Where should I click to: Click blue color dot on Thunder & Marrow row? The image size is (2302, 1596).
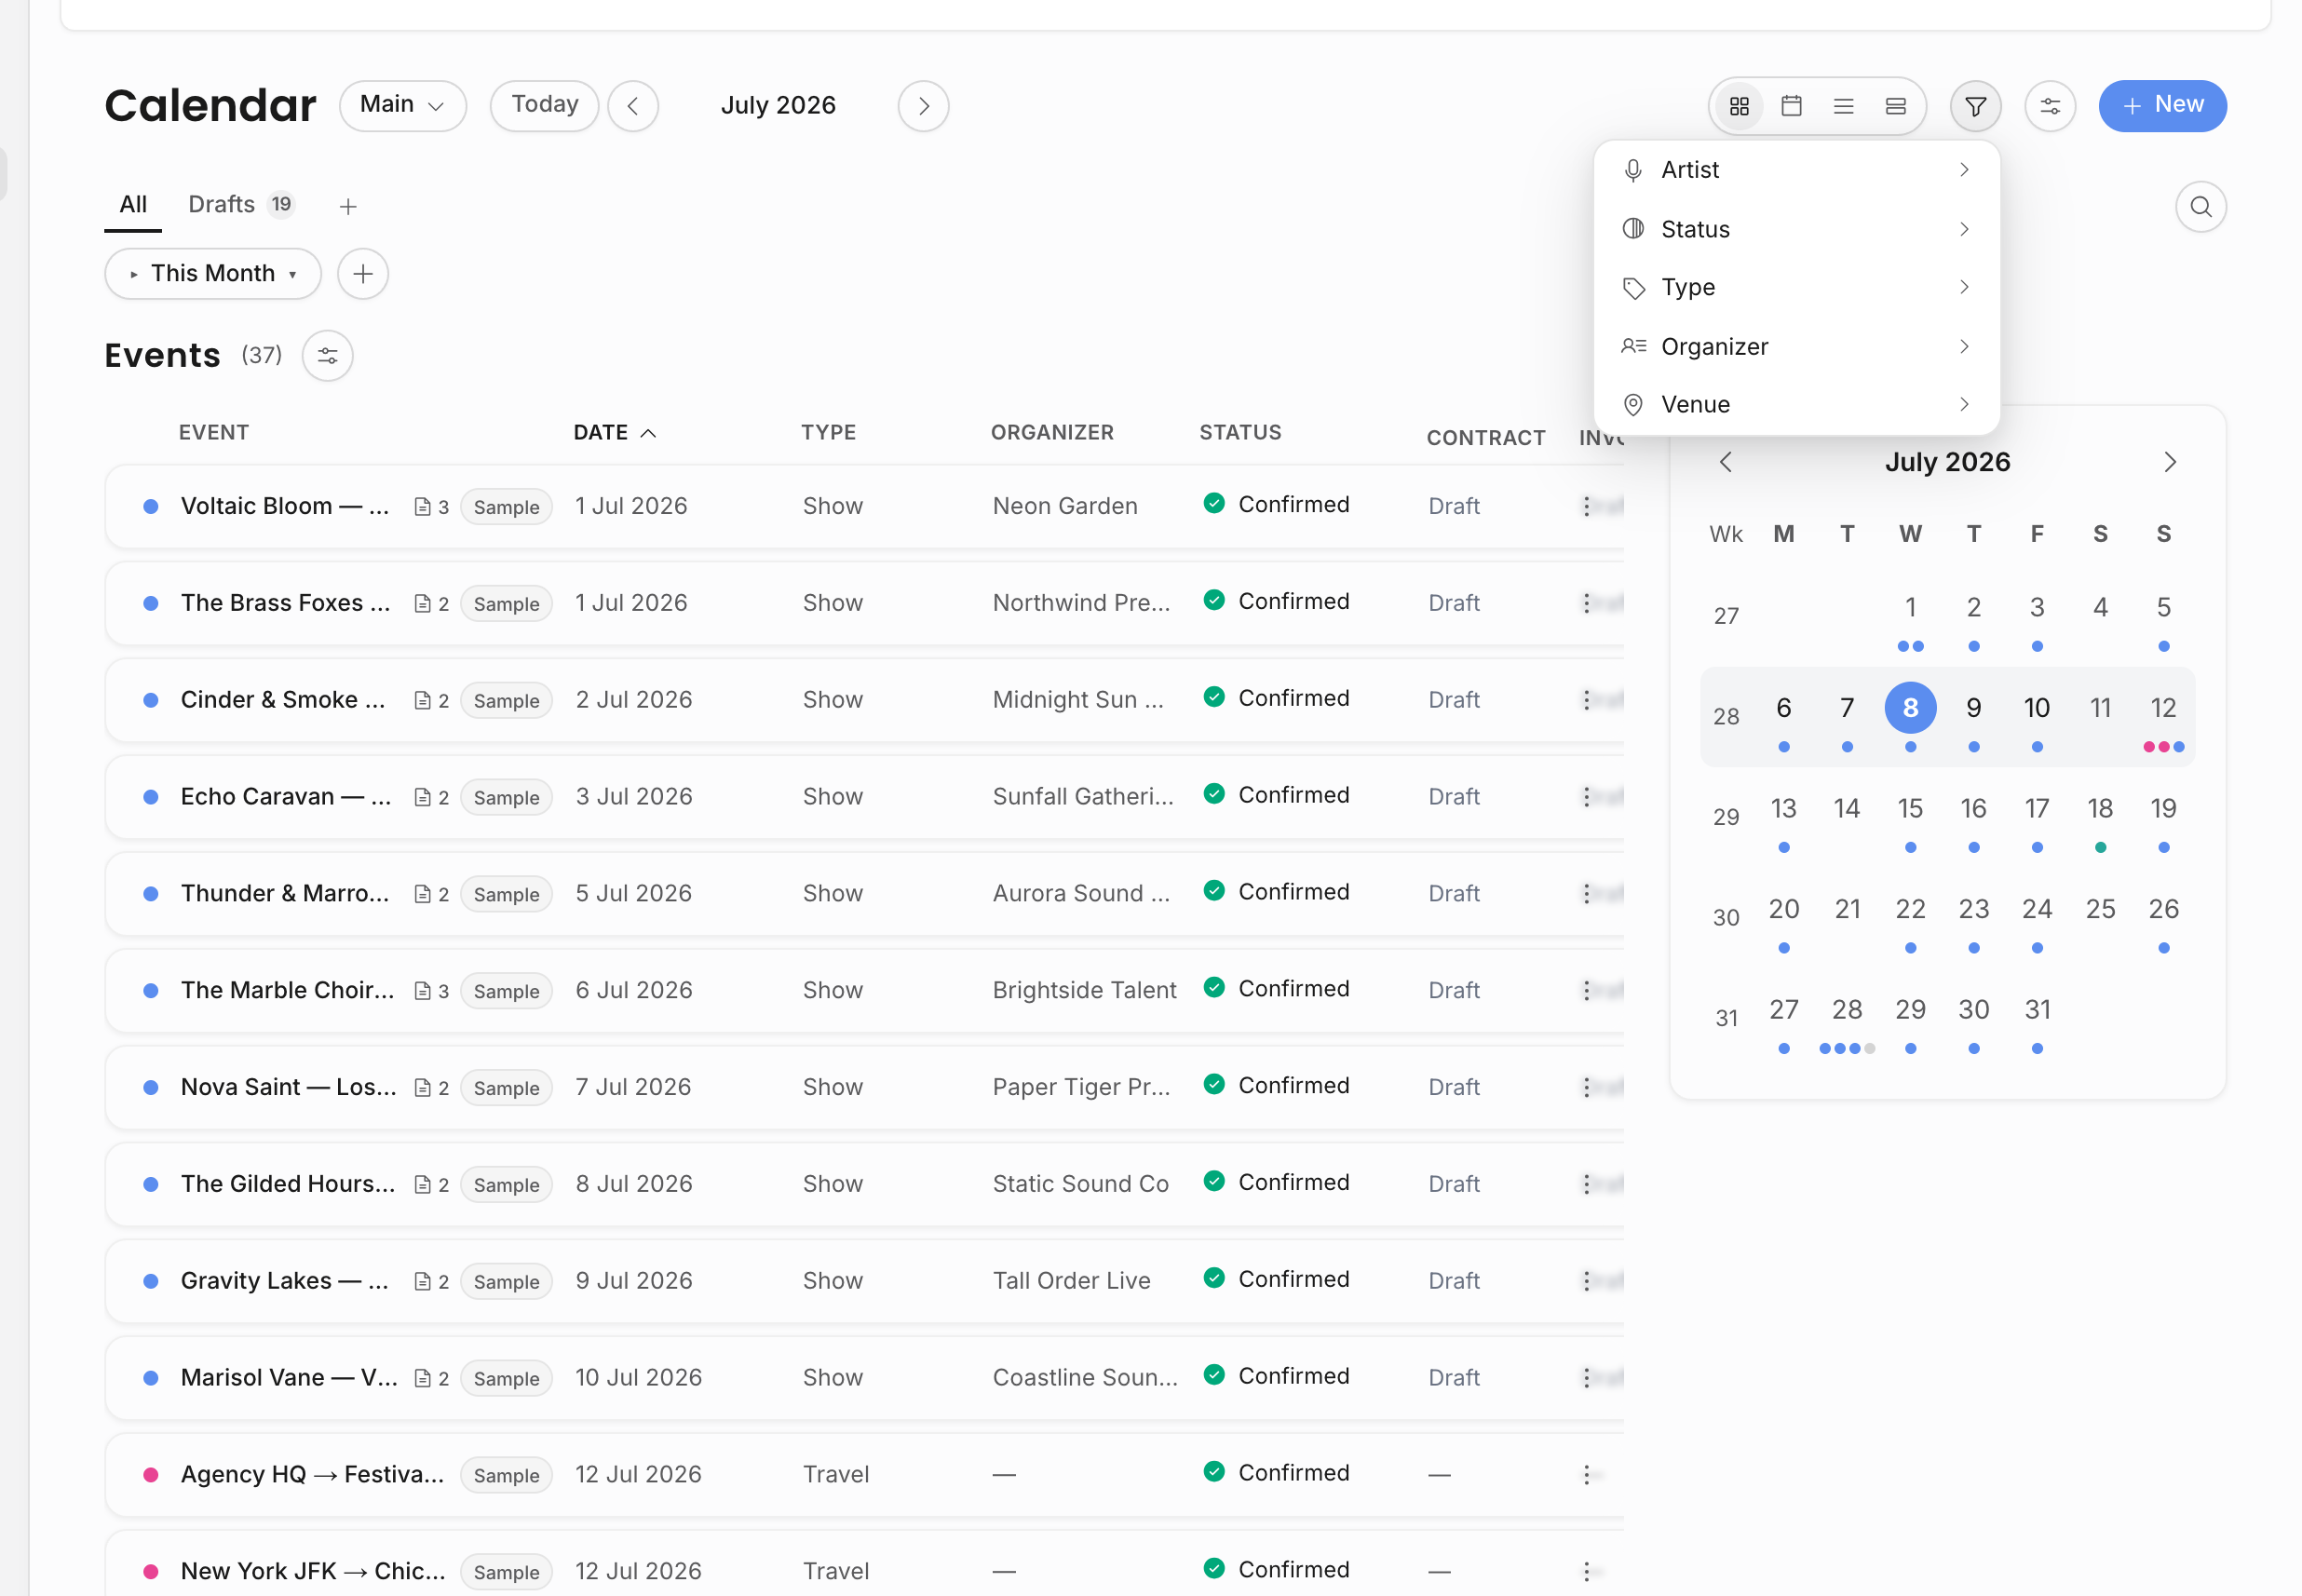tap(151, 894)
